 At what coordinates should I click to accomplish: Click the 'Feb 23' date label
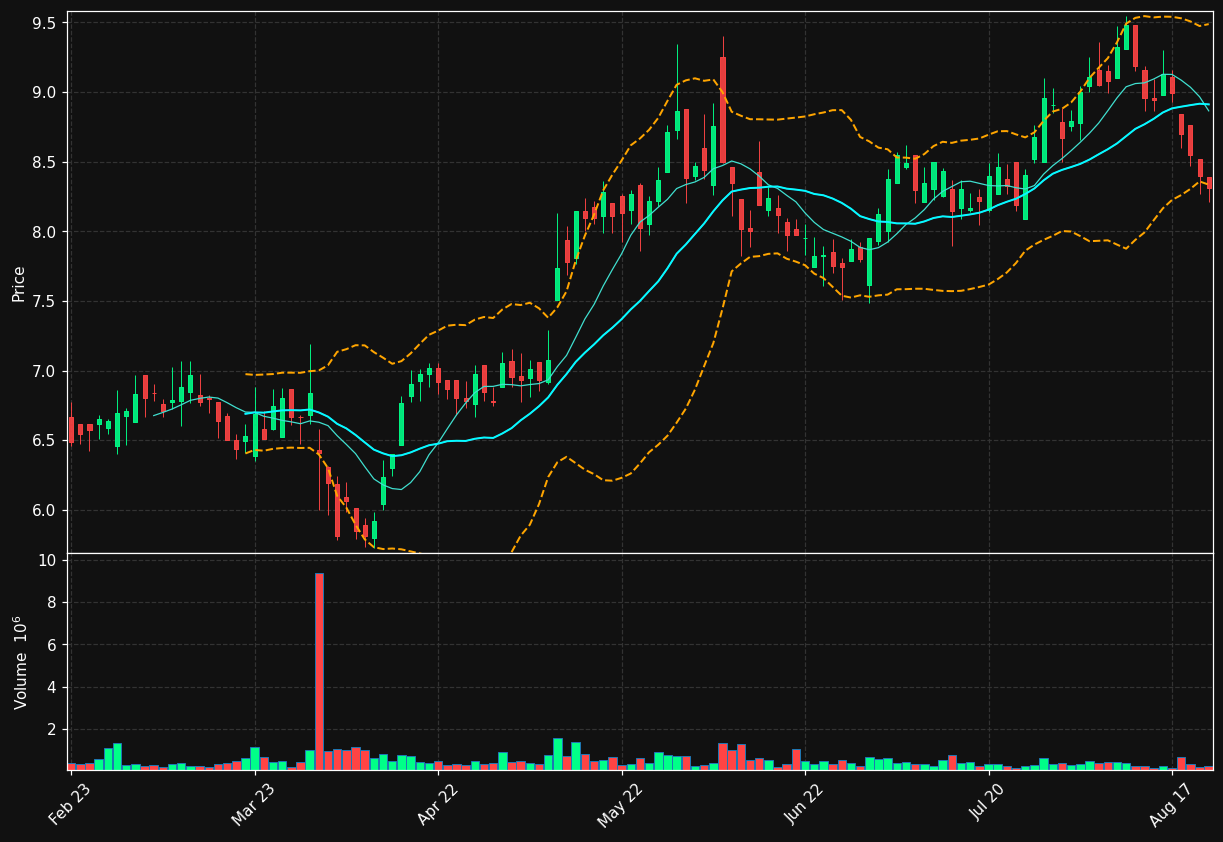point(70,803)
